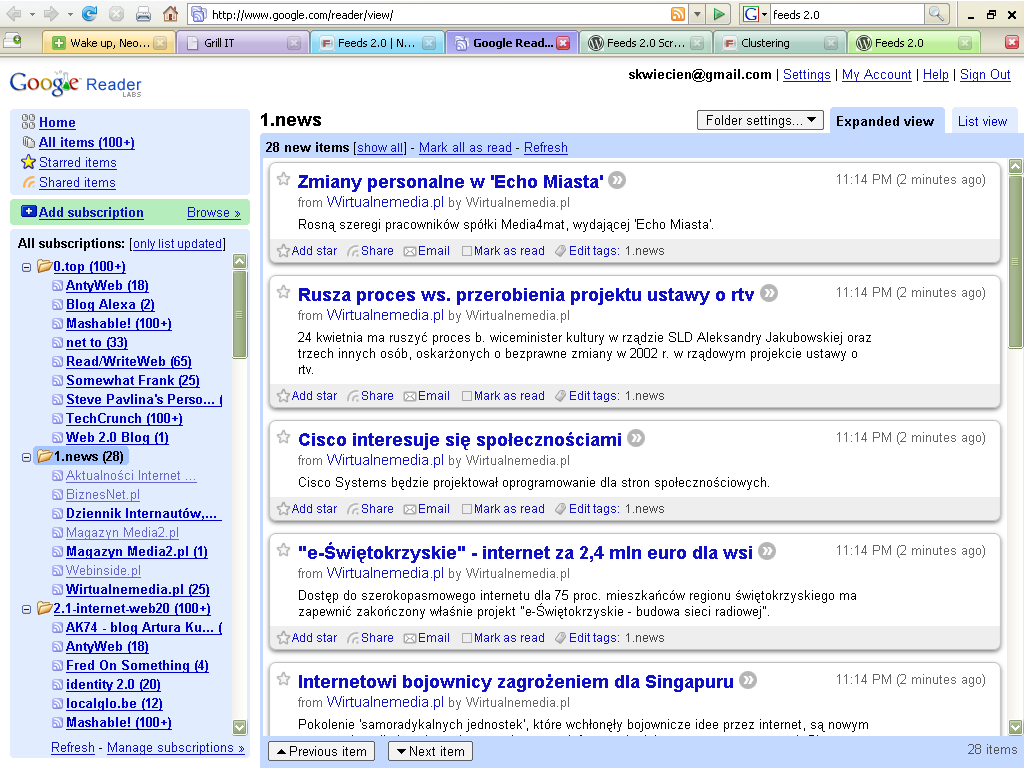Click the new tab icon left of tabs
Screen dimensions: 1024x768
pyautogui.click(x=12, y=42)
